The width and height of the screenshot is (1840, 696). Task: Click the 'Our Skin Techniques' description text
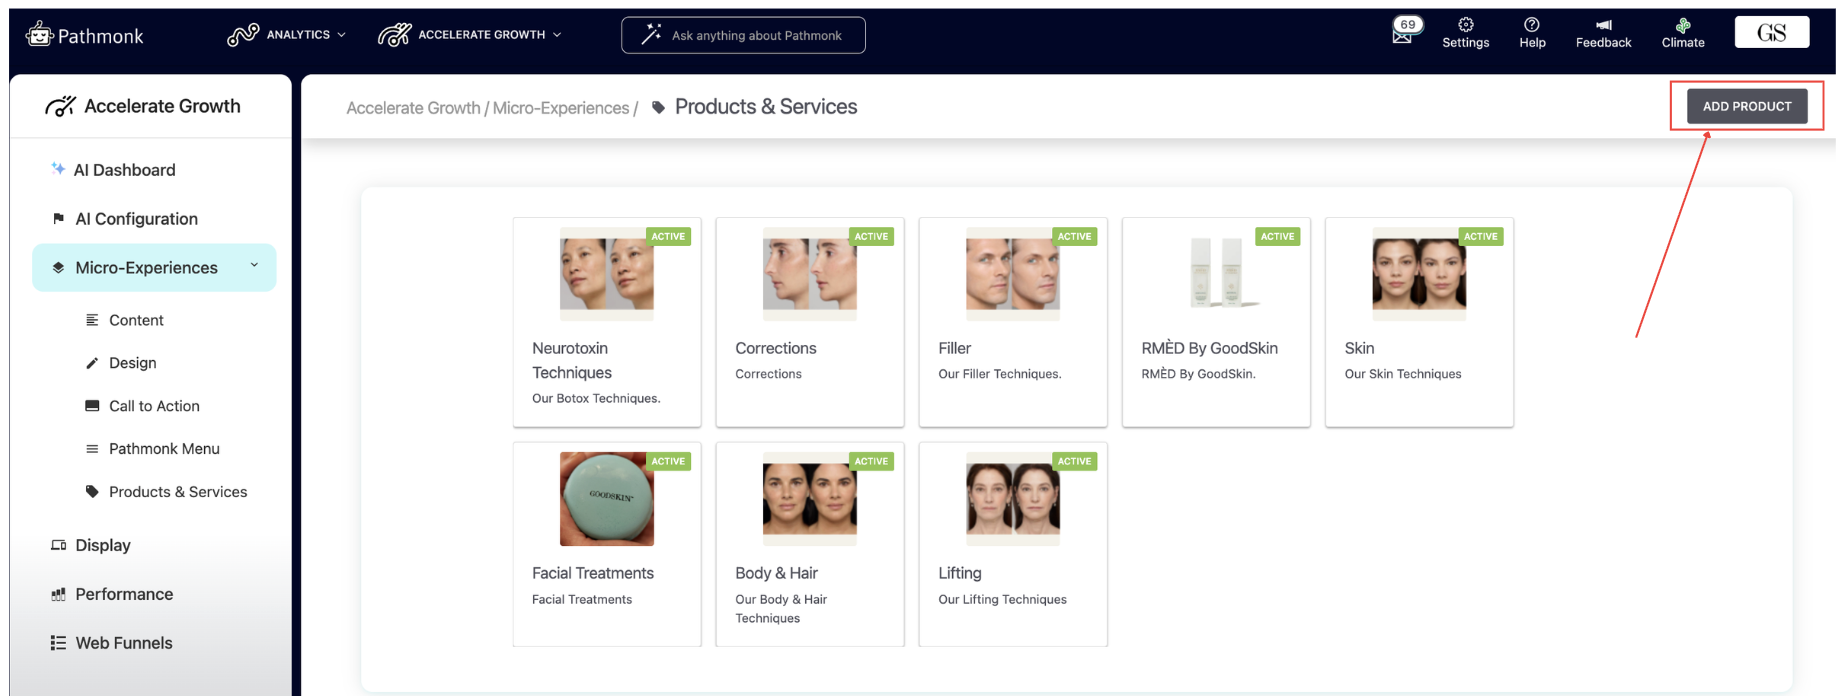coord(1403,374)
